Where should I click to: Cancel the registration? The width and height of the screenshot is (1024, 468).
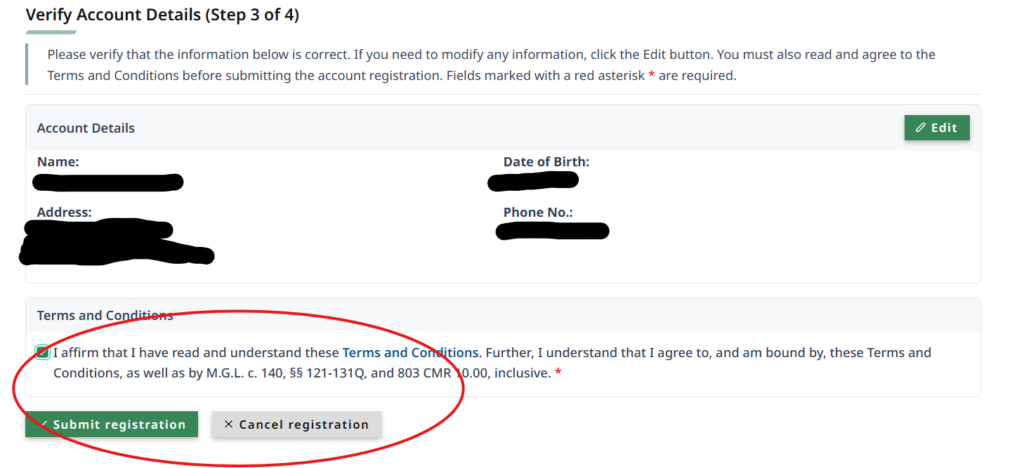pyautogui.click(x=296, y=424)
